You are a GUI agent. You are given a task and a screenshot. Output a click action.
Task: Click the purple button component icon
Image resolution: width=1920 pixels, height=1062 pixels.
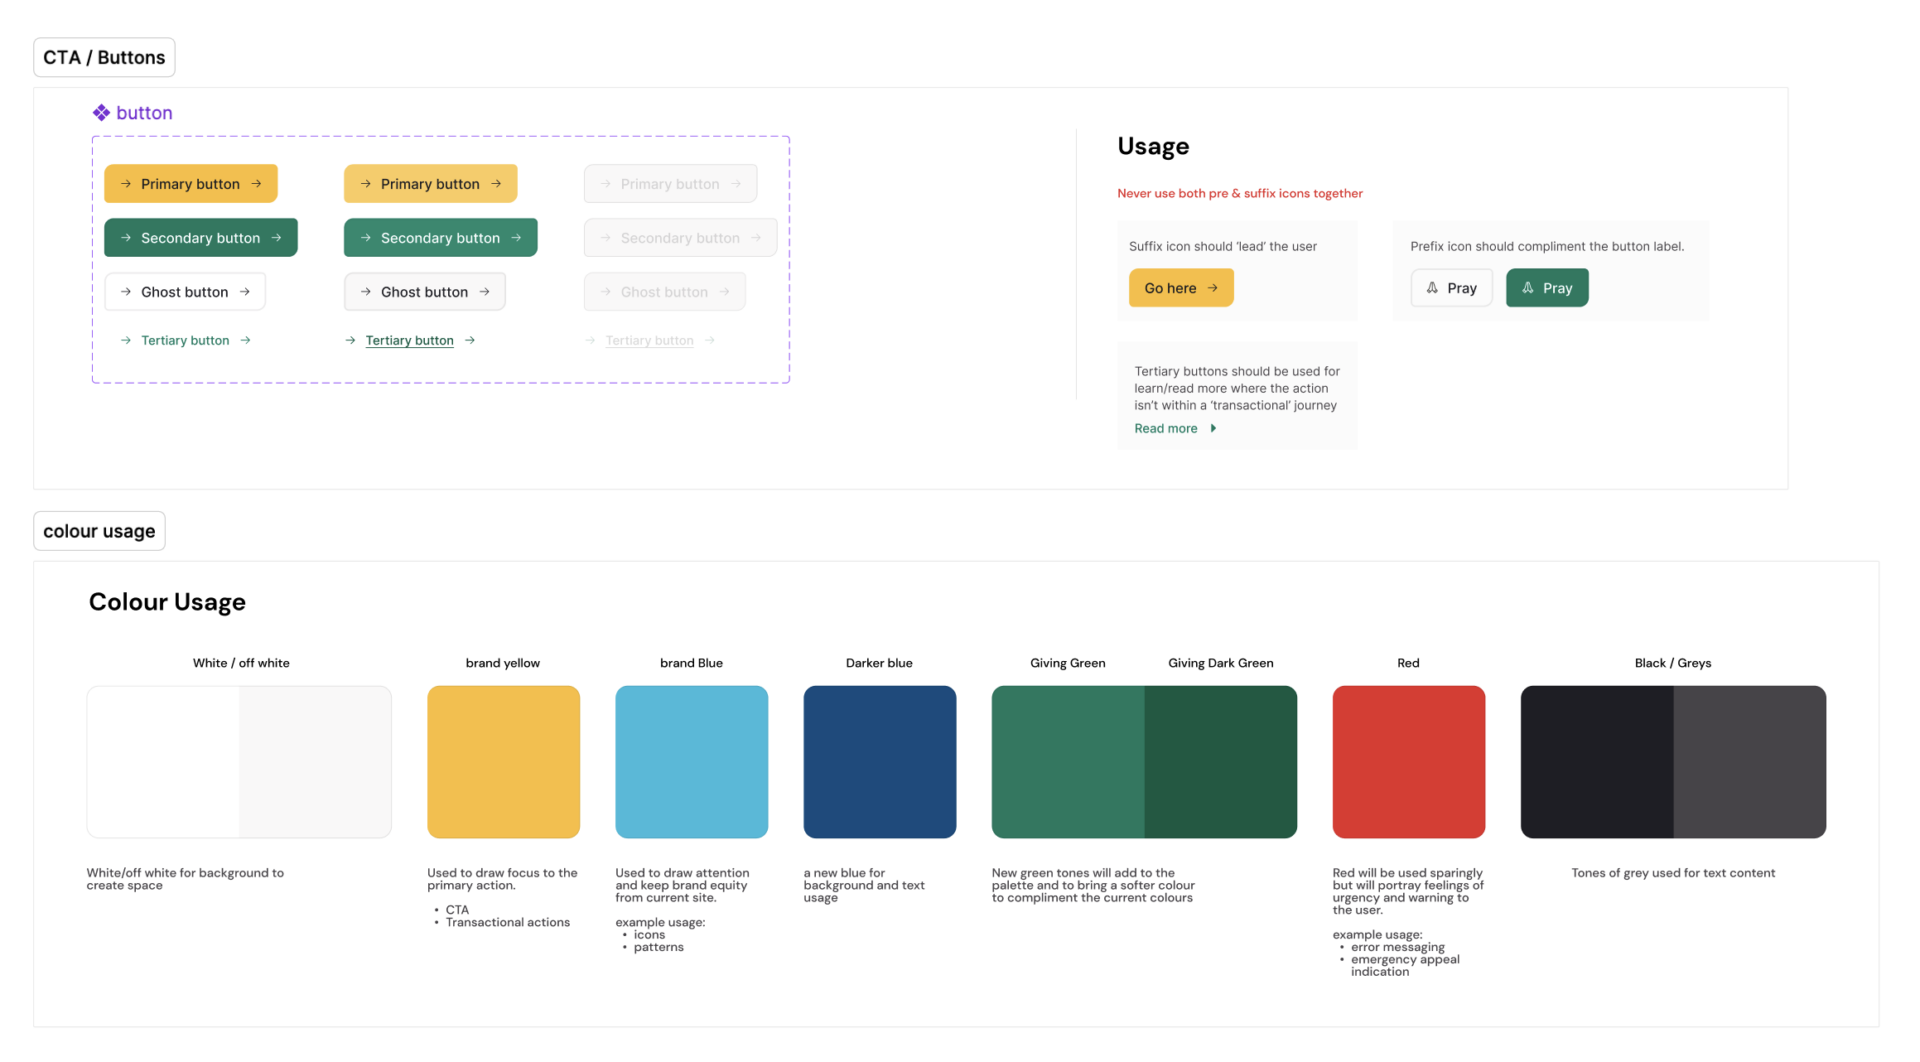pos(101,113)
